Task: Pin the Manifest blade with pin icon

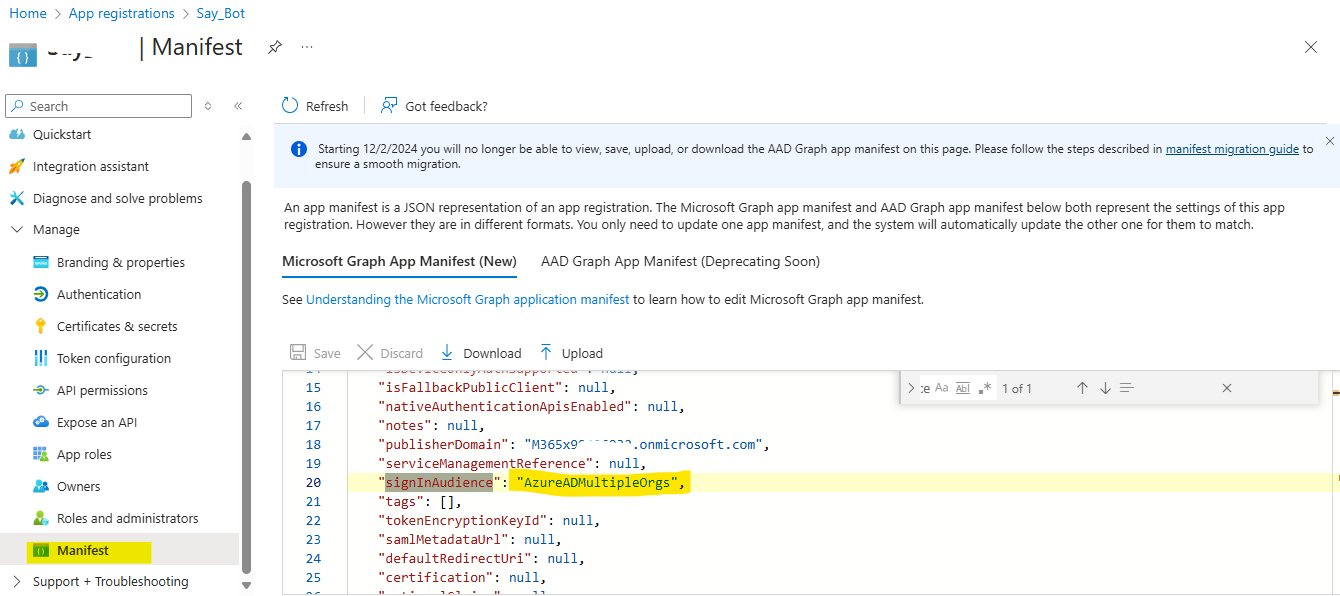Action: tap(274, 47)
